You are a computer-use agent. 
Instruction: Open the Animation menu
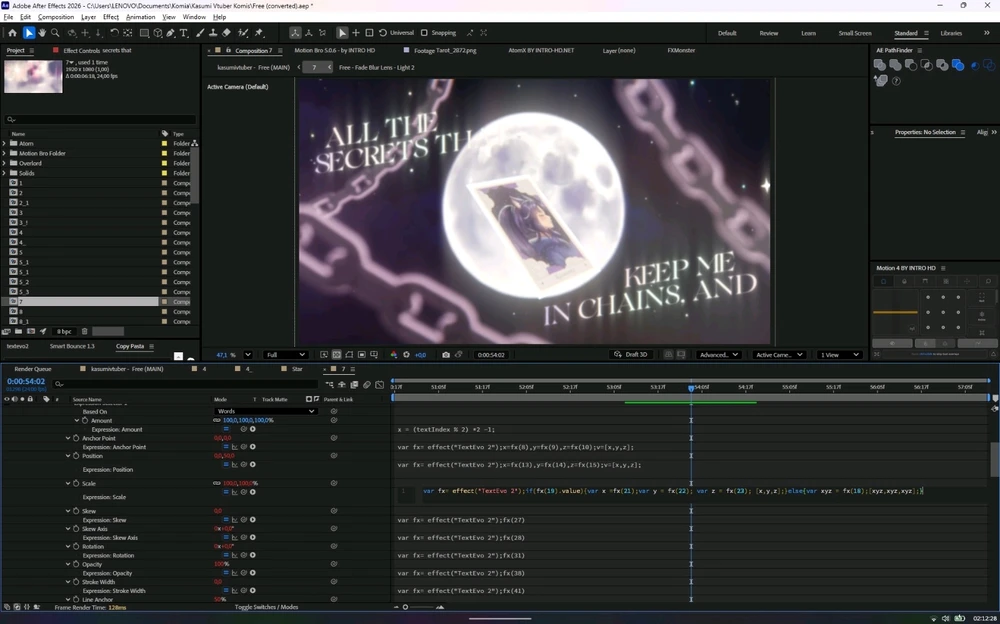coord(140,17)
